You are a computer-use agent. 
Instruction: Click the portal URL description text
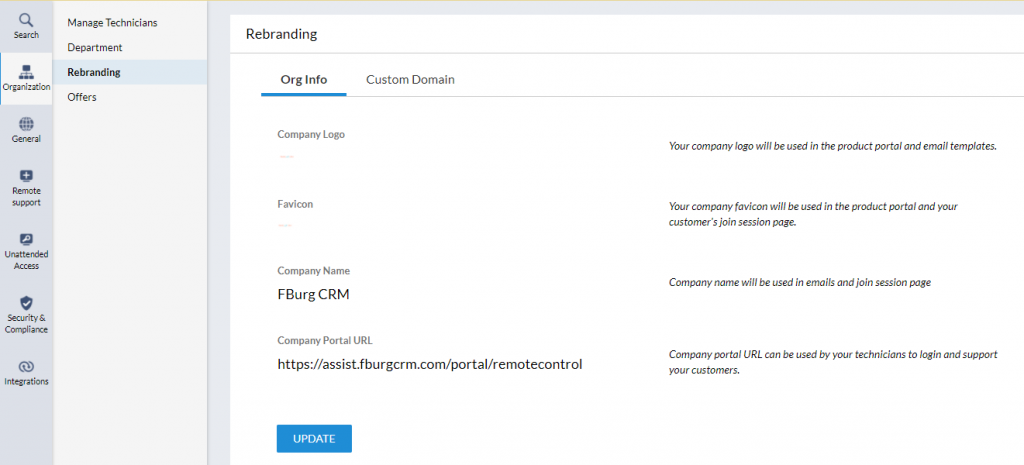(833, 362)
